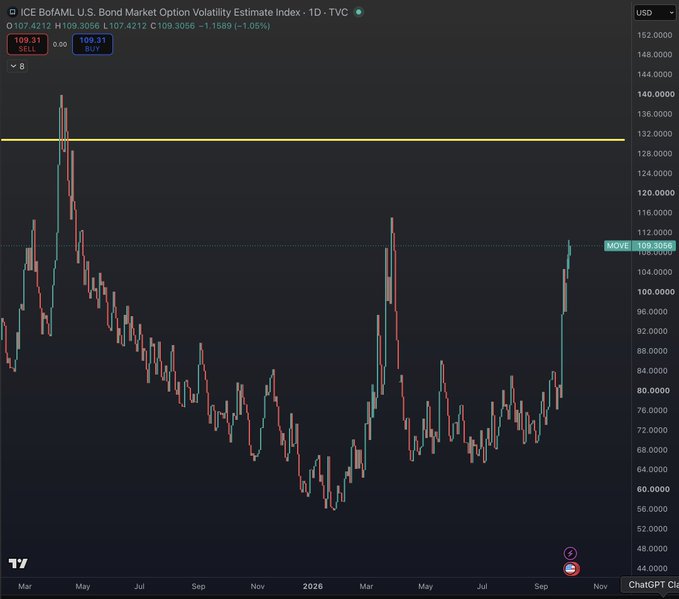
Task: Click the red SELL 109.31 button
Action: (x=27, y=44)
